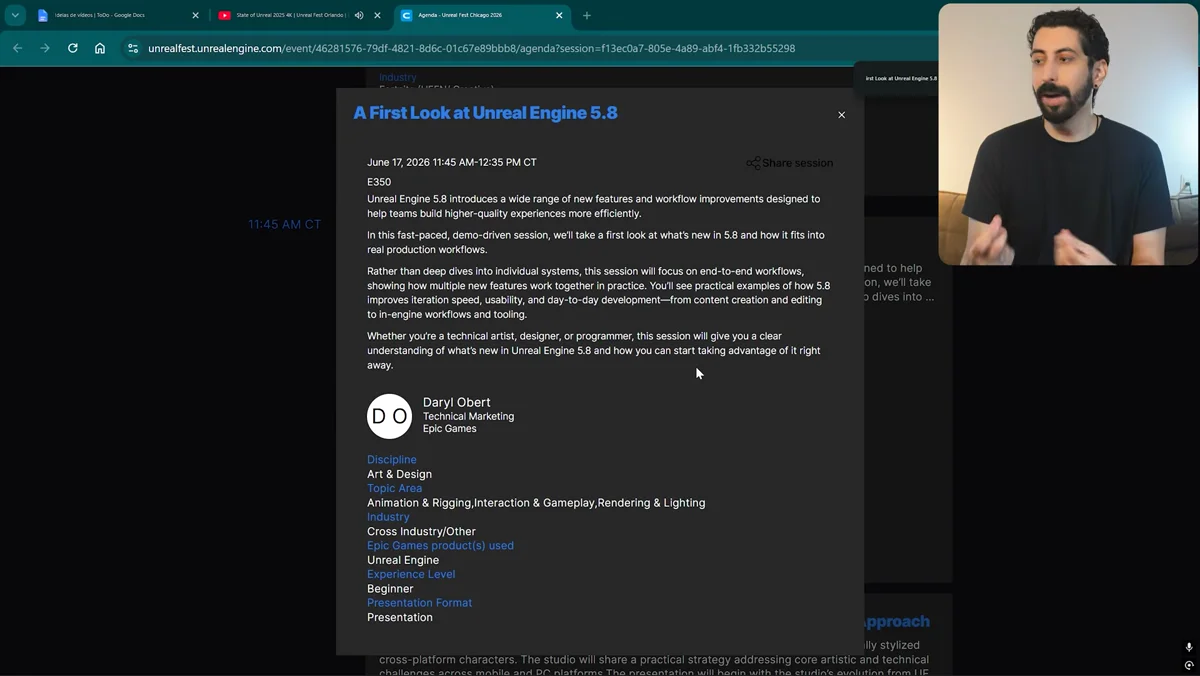This screenshot has width=1200, height=676.
Task: Click the Topic Area label
Action: click(x=394, y=488)
